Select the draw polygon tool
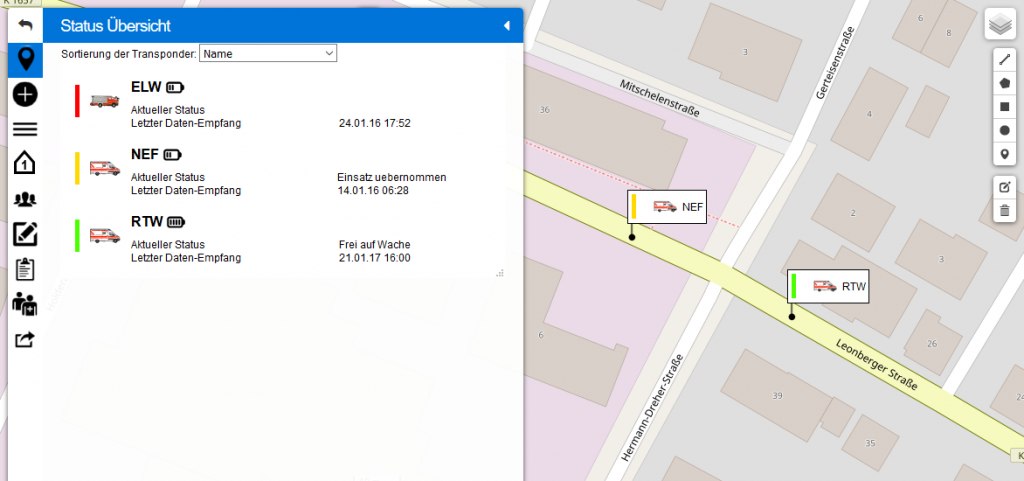The image size is (1024, 481). [1004, 83]
